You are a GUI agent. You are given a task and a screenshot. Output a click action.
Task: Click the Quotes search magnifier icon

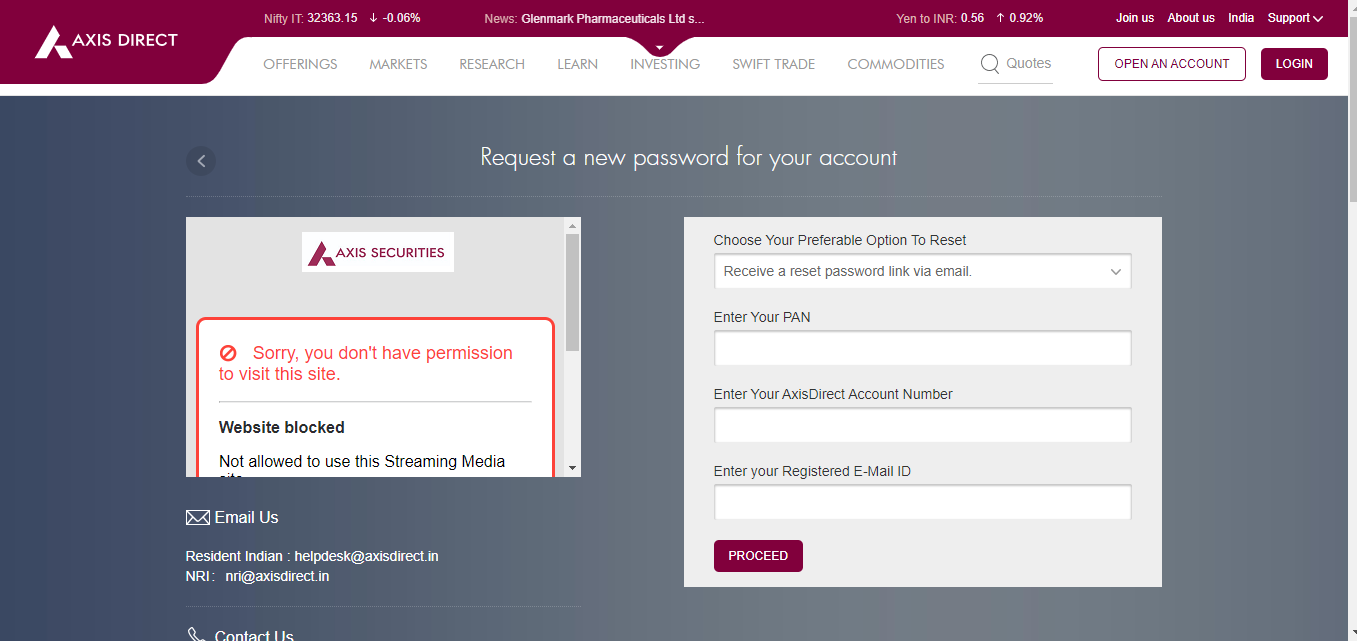[x=990, y=64]
